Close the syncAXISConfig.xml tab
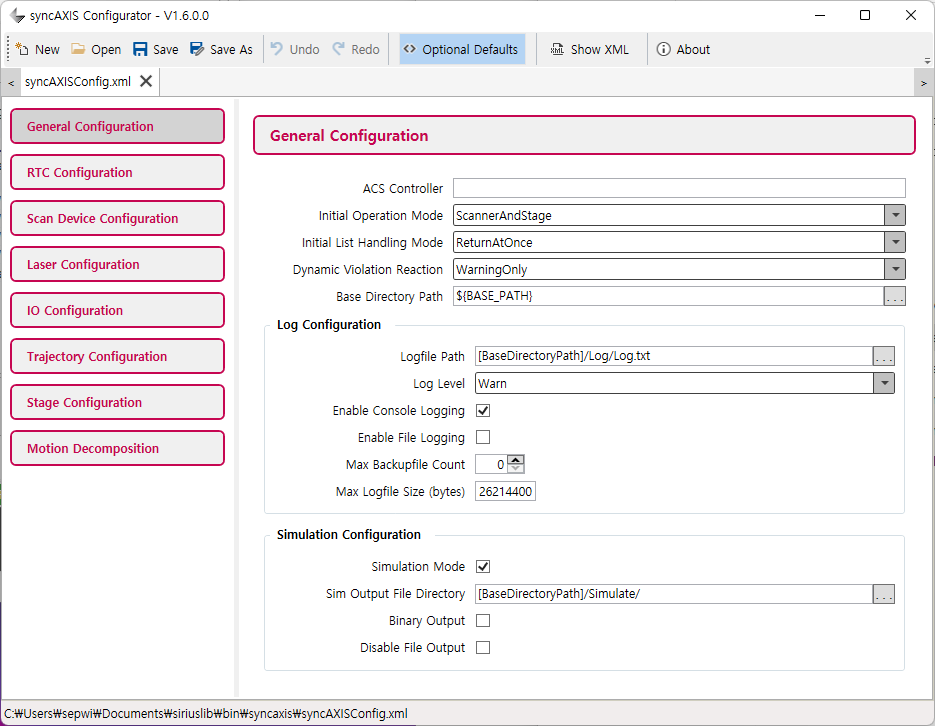 [146, 81]
